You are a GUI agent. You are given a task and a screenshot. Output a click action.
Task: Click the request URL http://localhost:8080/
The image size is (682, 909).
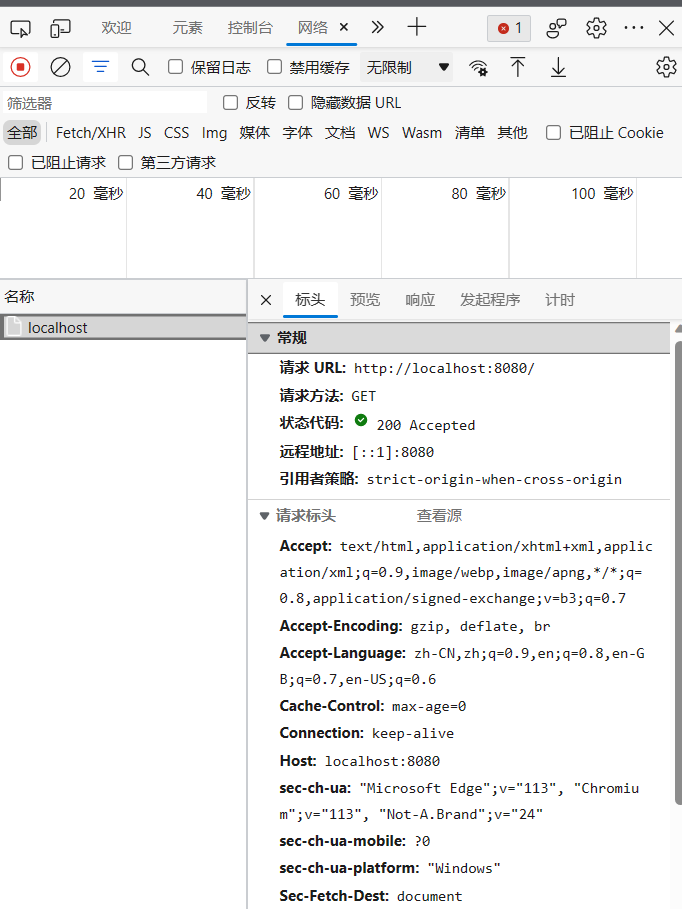coord(444,369)
